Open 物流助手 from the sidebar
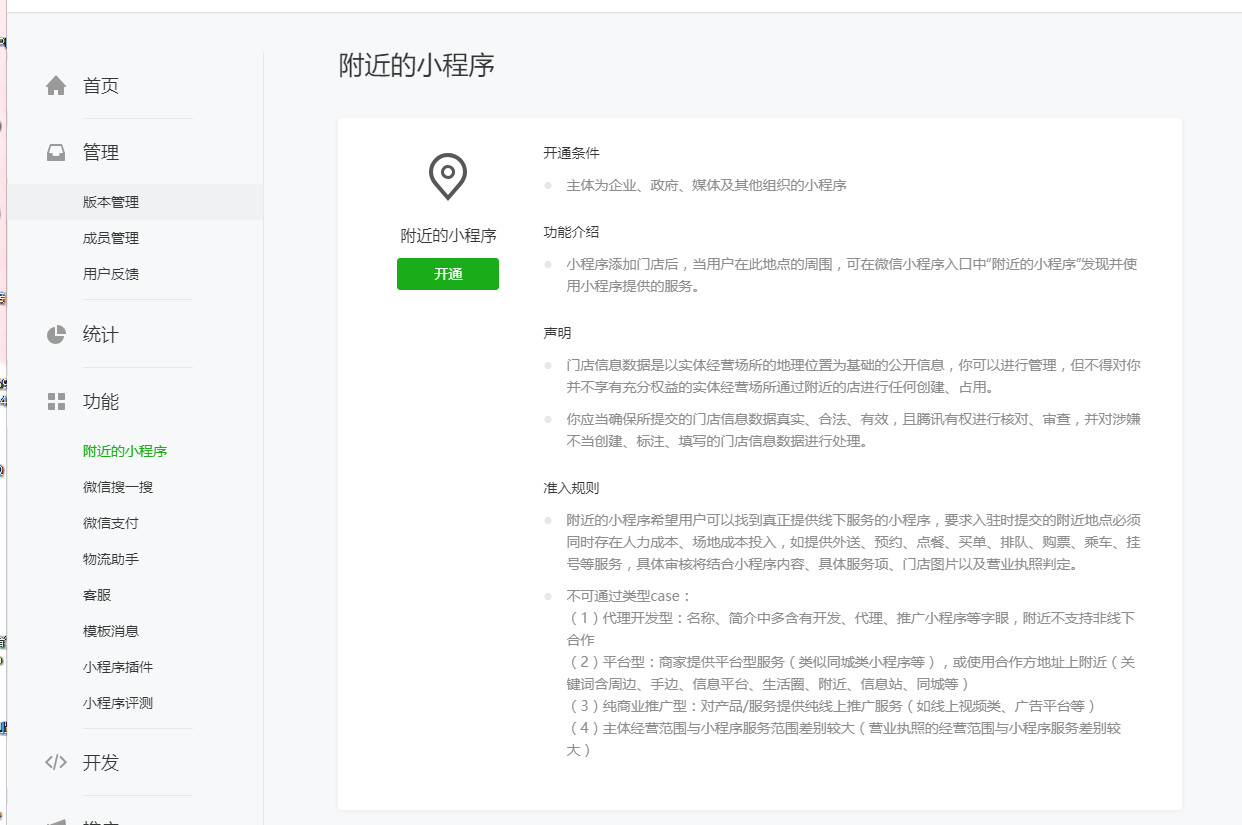This screenshot has height=825, width=1242. click(x=111, y=559)
